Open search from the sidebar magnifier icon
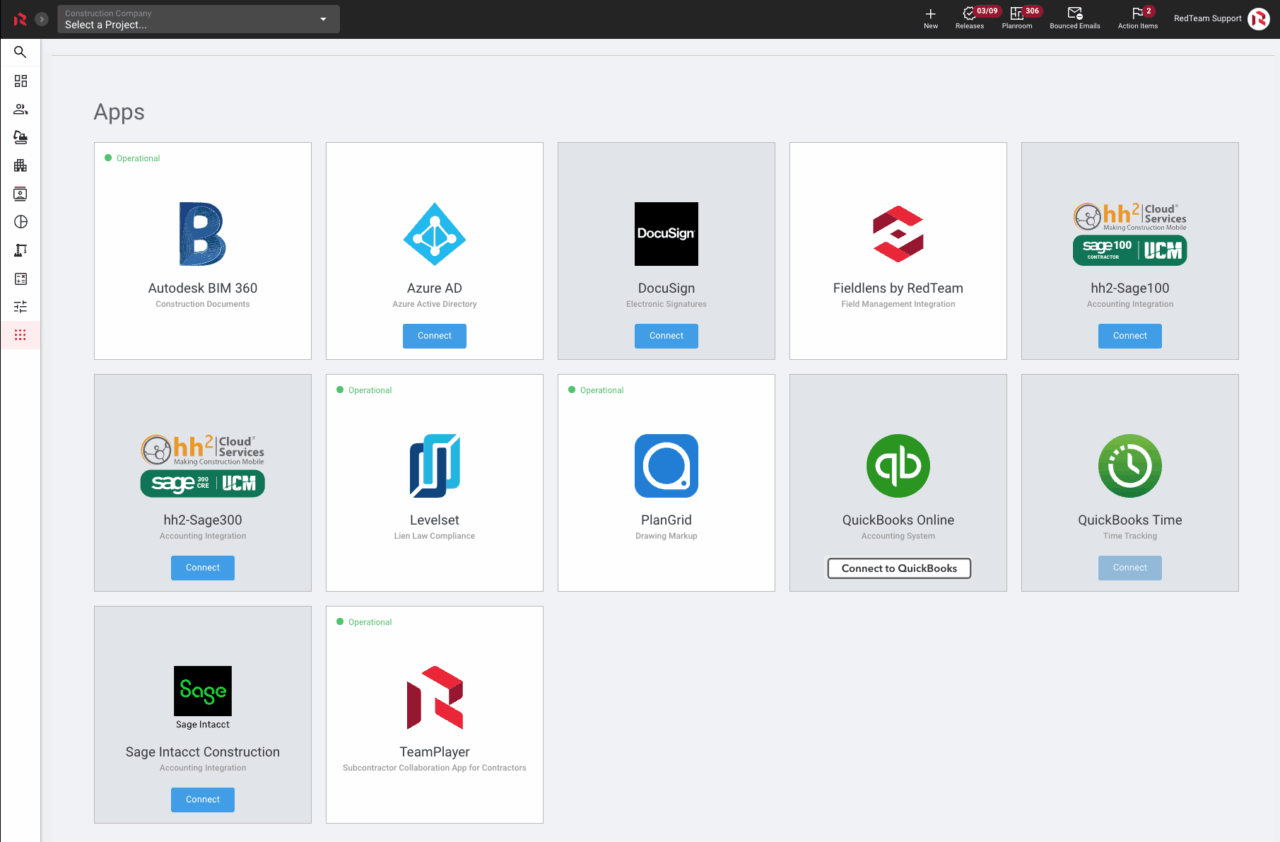Viewport: 1280px width, 842px height. 20,52
